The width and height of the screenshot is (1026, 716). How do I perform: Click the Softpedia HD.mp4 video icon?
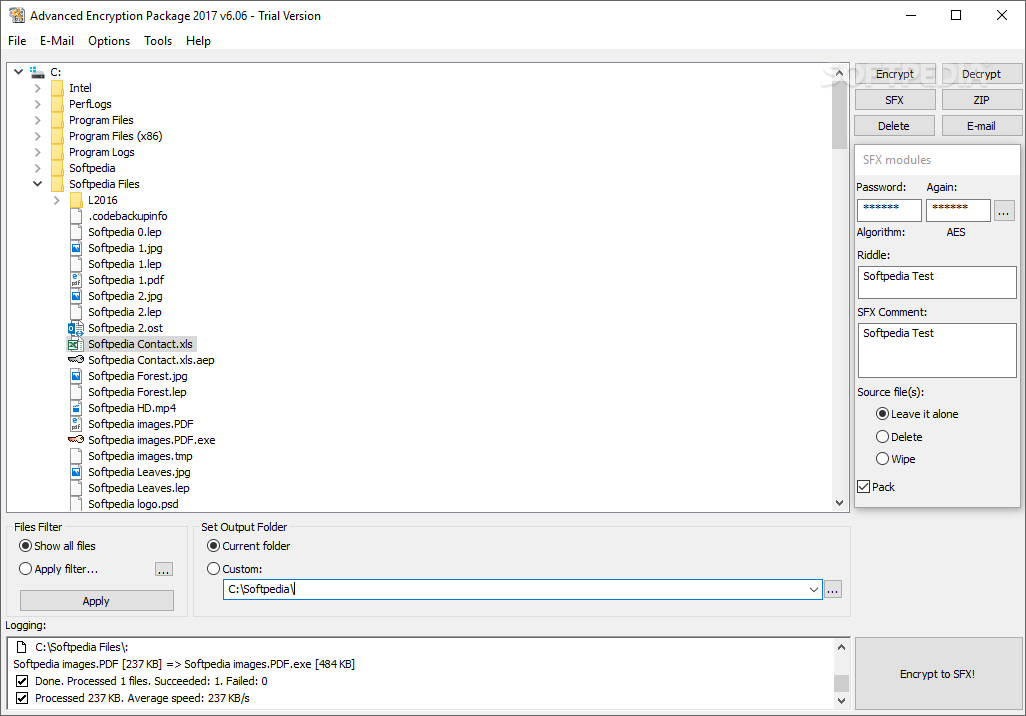[76, 408]
